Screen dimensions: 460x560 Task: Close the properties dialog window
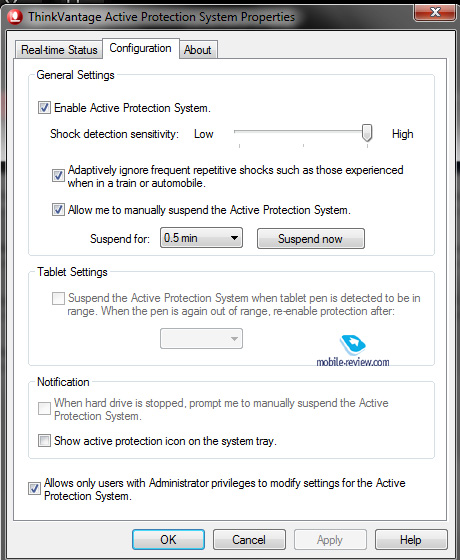pyautogui.click(x=435, y=13)
